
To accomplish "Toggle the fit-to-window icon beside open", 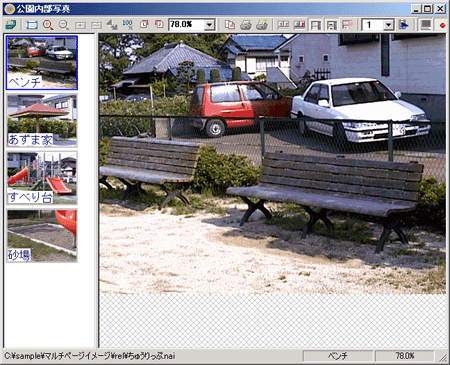I will (32, 25).
